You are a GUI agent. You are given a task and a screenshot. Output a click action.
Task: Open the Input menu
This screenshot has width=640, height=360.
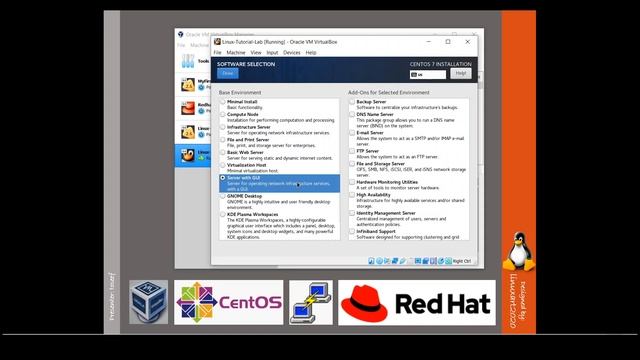272,53
